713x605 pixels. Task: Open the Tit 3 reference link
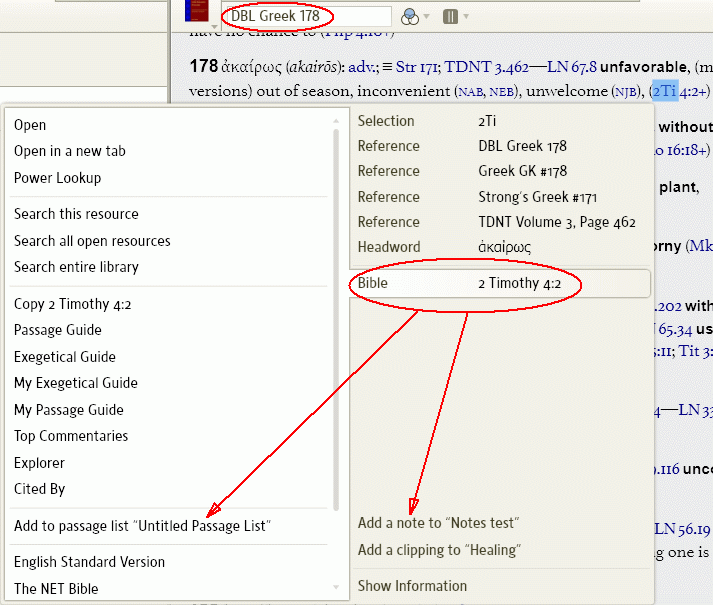[x=696, y=351]
